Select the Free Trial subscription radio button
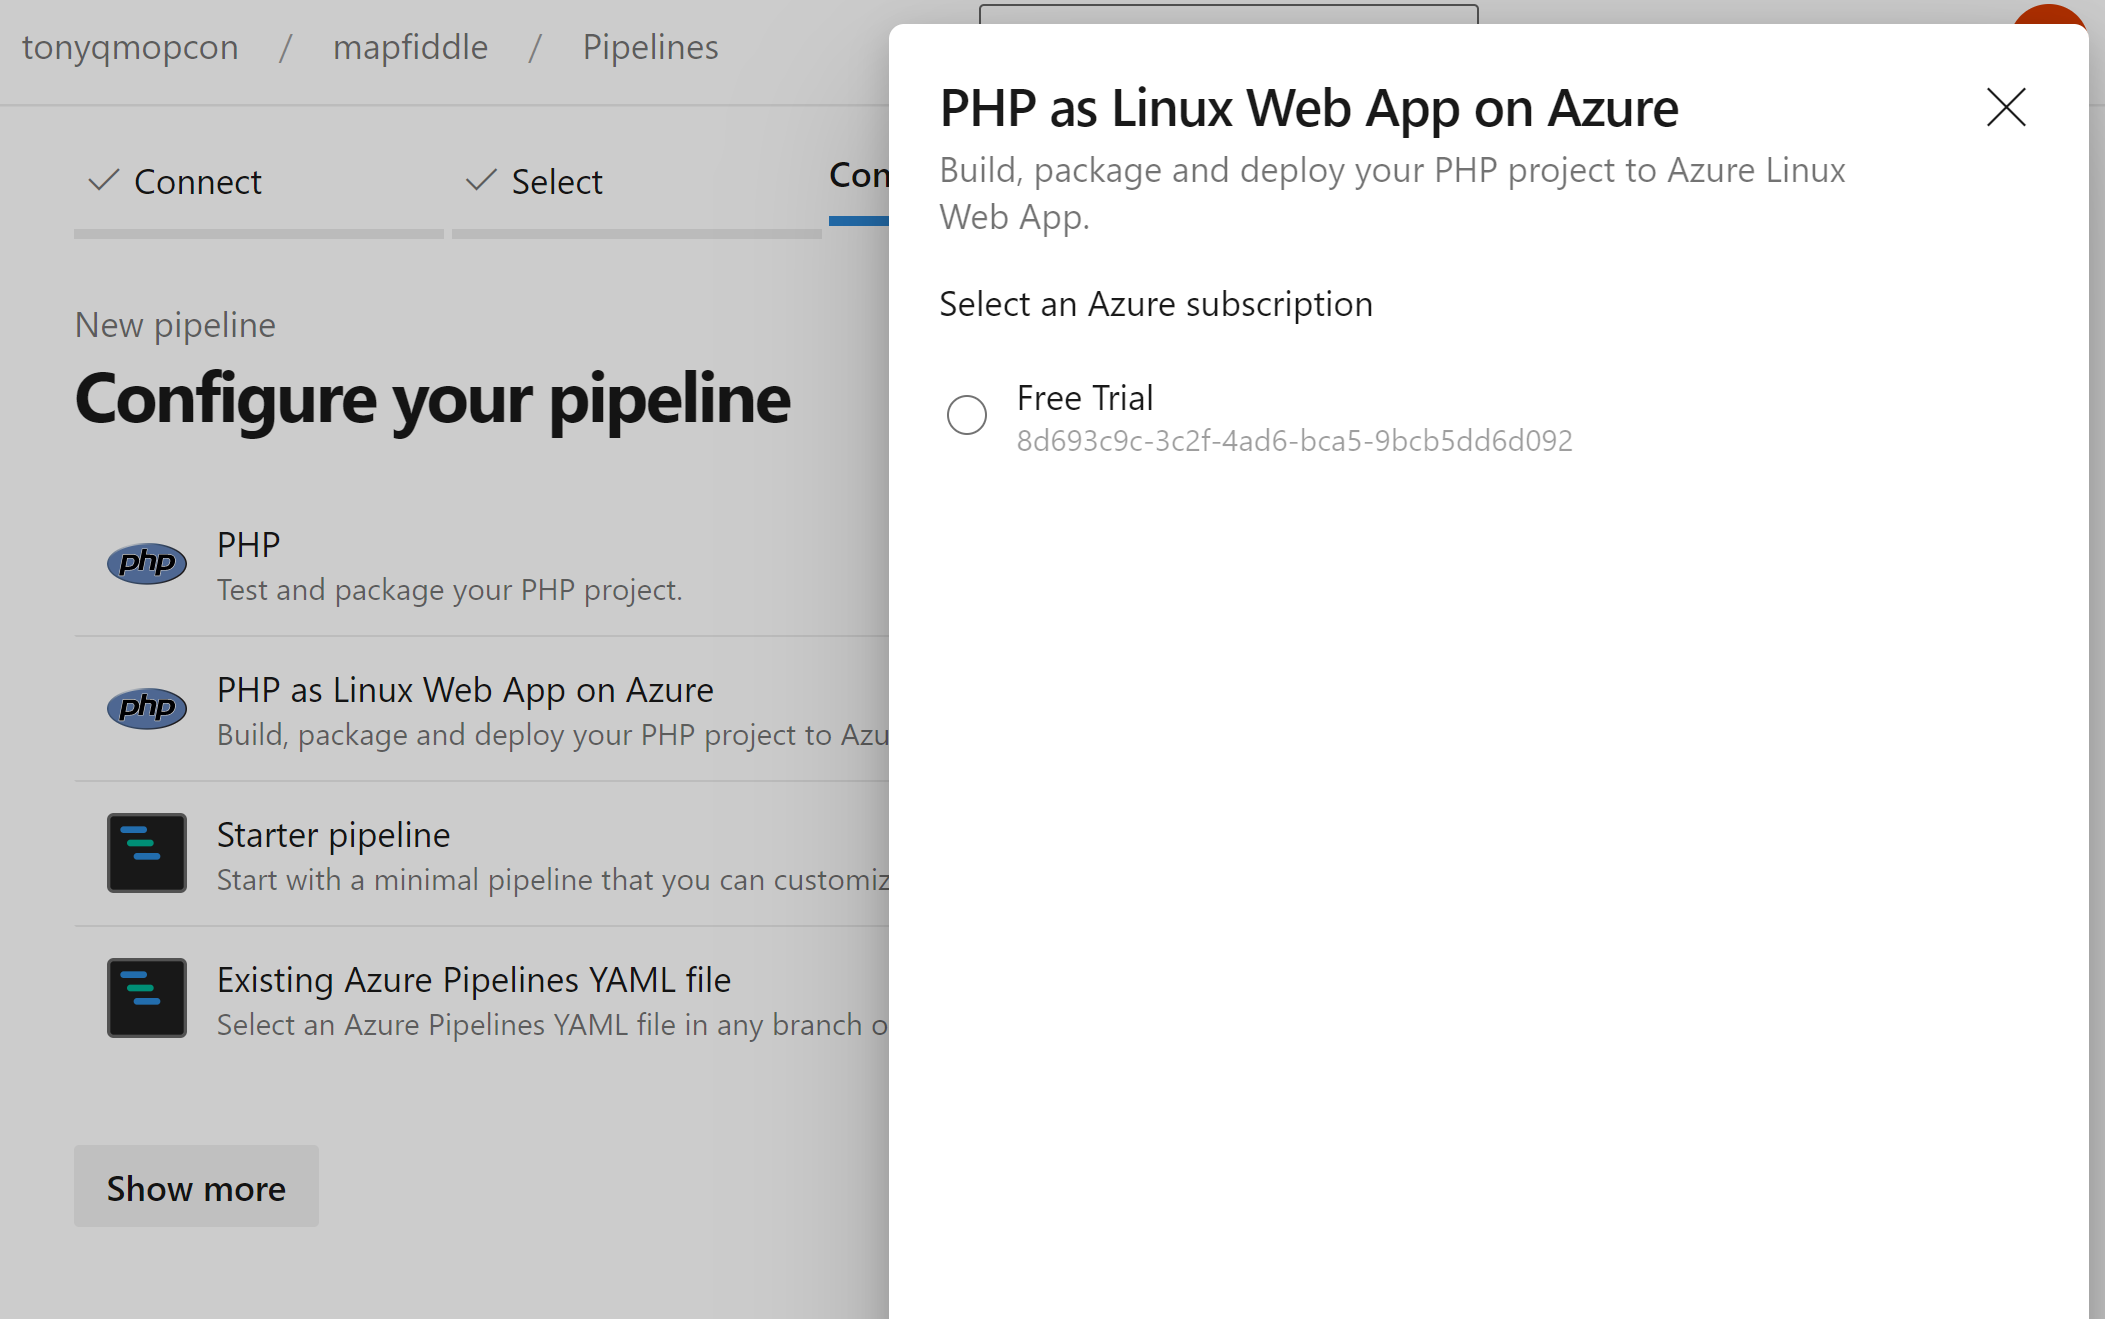This screenshot has height=1319, width=2105. click(966, 415)
